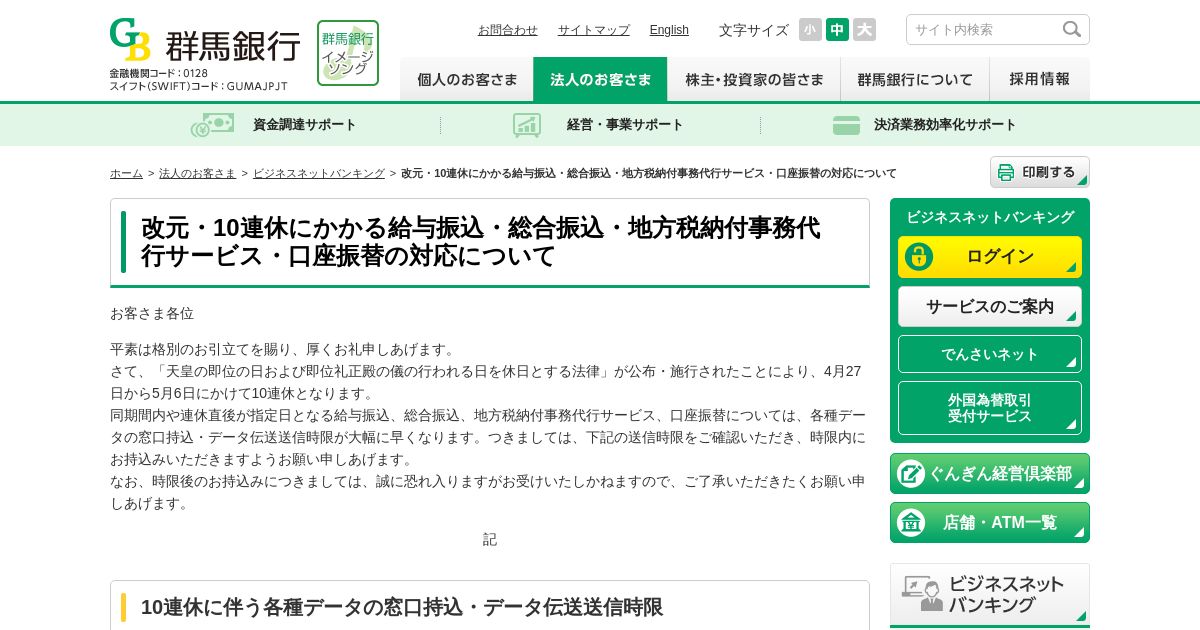Switch to the English site link
Viewport: 1200px width, 630px height.
coord(669,30)
